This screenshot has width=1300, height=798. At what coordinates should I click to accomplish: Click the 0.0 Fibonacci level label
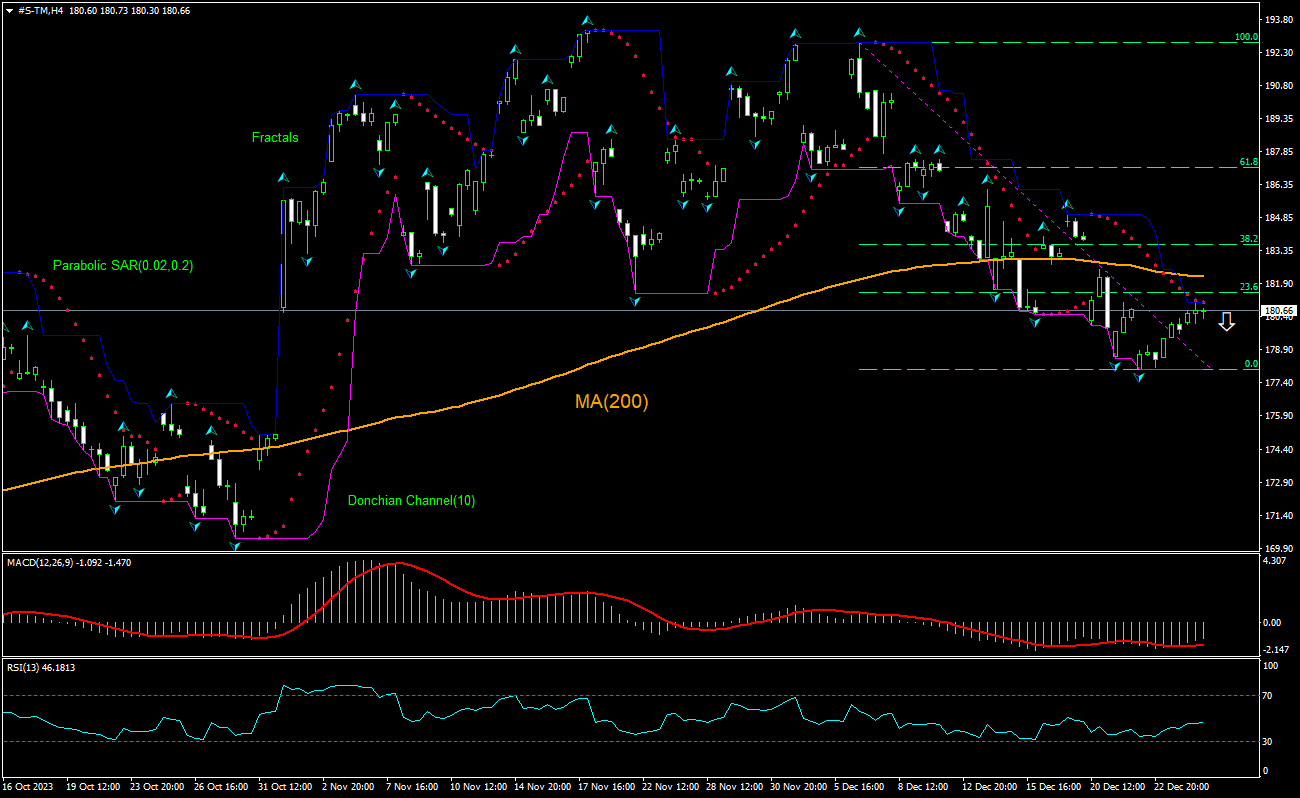click(1250, 364)
